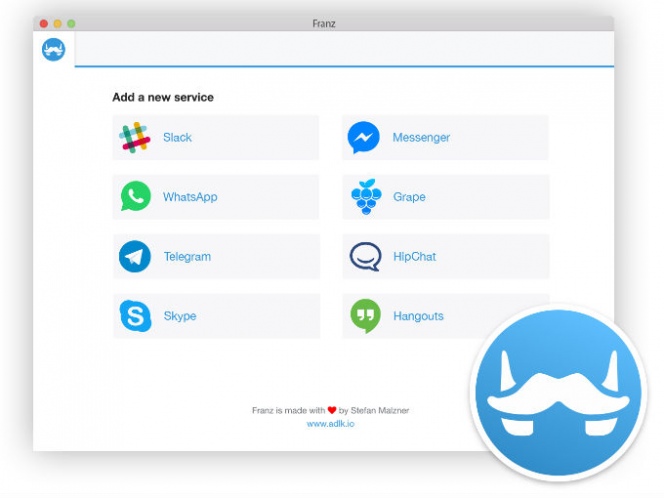664x498 pixels.
Task: Choose the Telegram paper plane icon
Action: coord(134,257)
